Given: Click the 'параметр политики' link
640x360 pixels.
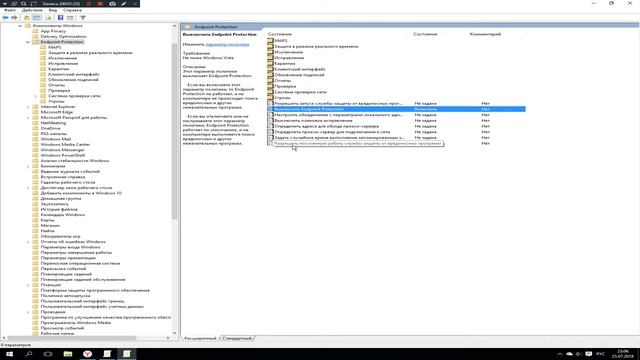Looking at the screenshot, I should click(227, 44).
